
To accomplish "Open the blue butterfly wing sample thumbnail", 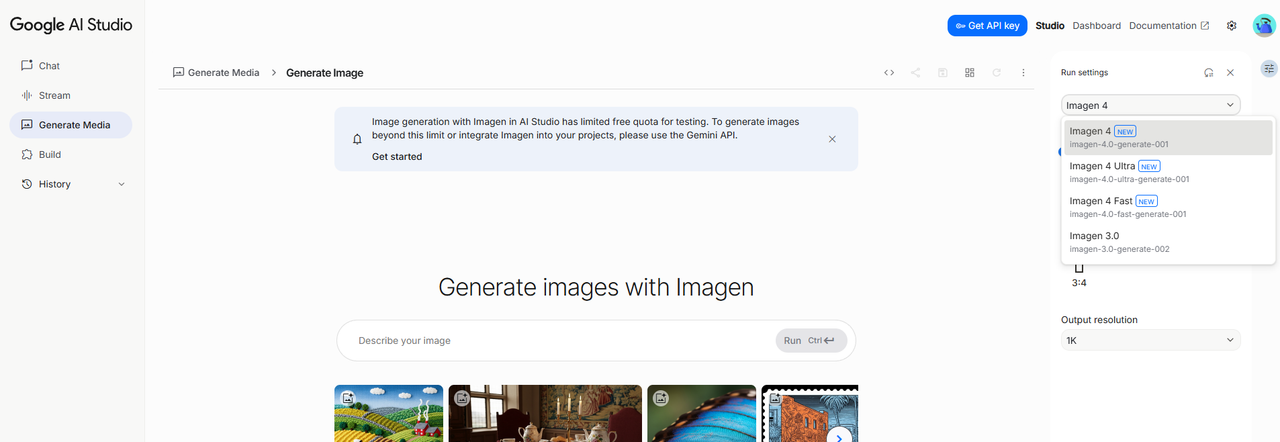I will (x=701, y=413).
